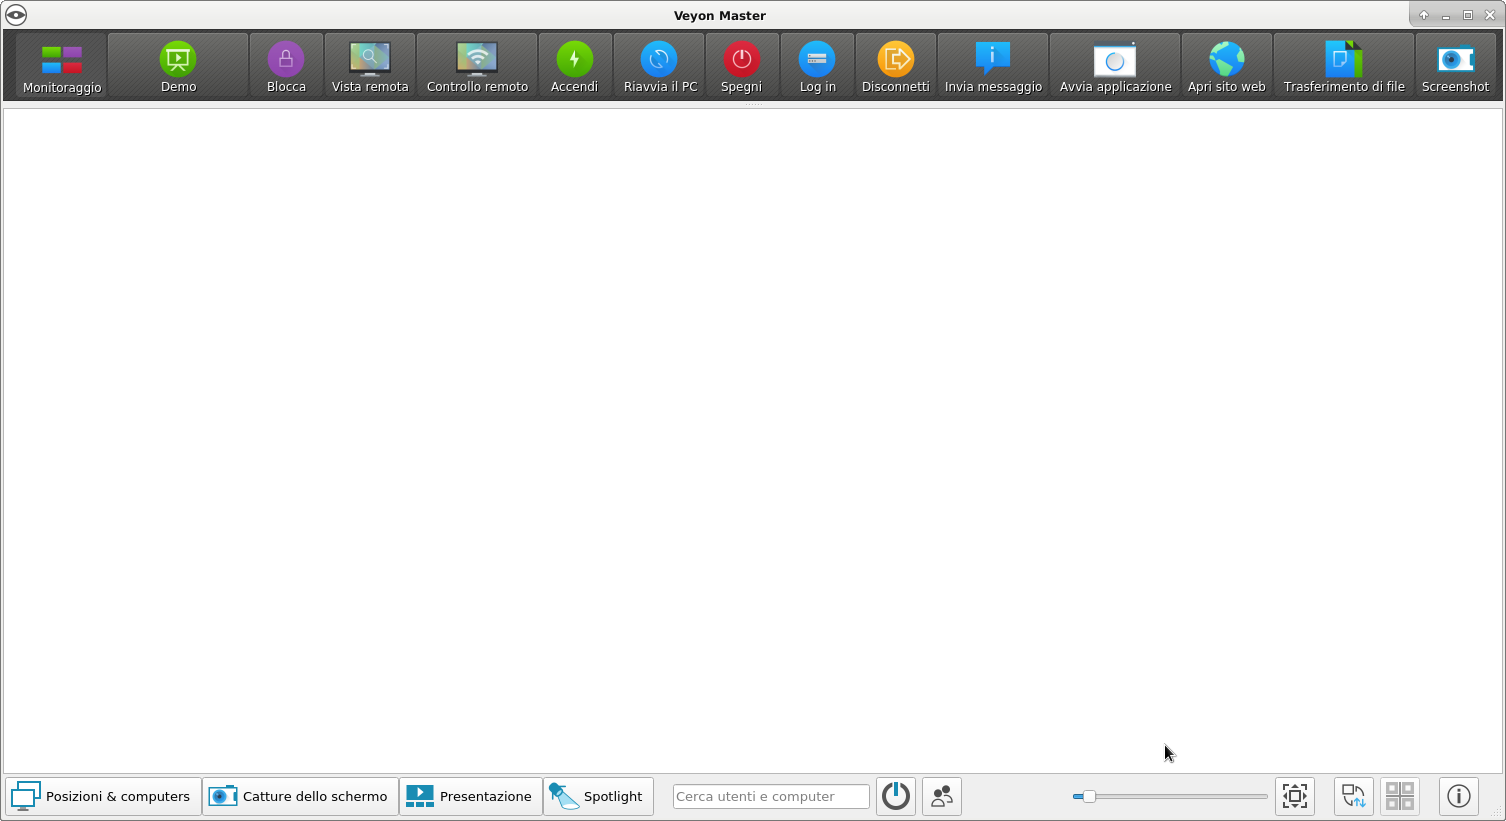Image resolution: width=1506 pixels, height=821 pixels.
Task: Launch Controllo remoto
Action: coord(477,66)
